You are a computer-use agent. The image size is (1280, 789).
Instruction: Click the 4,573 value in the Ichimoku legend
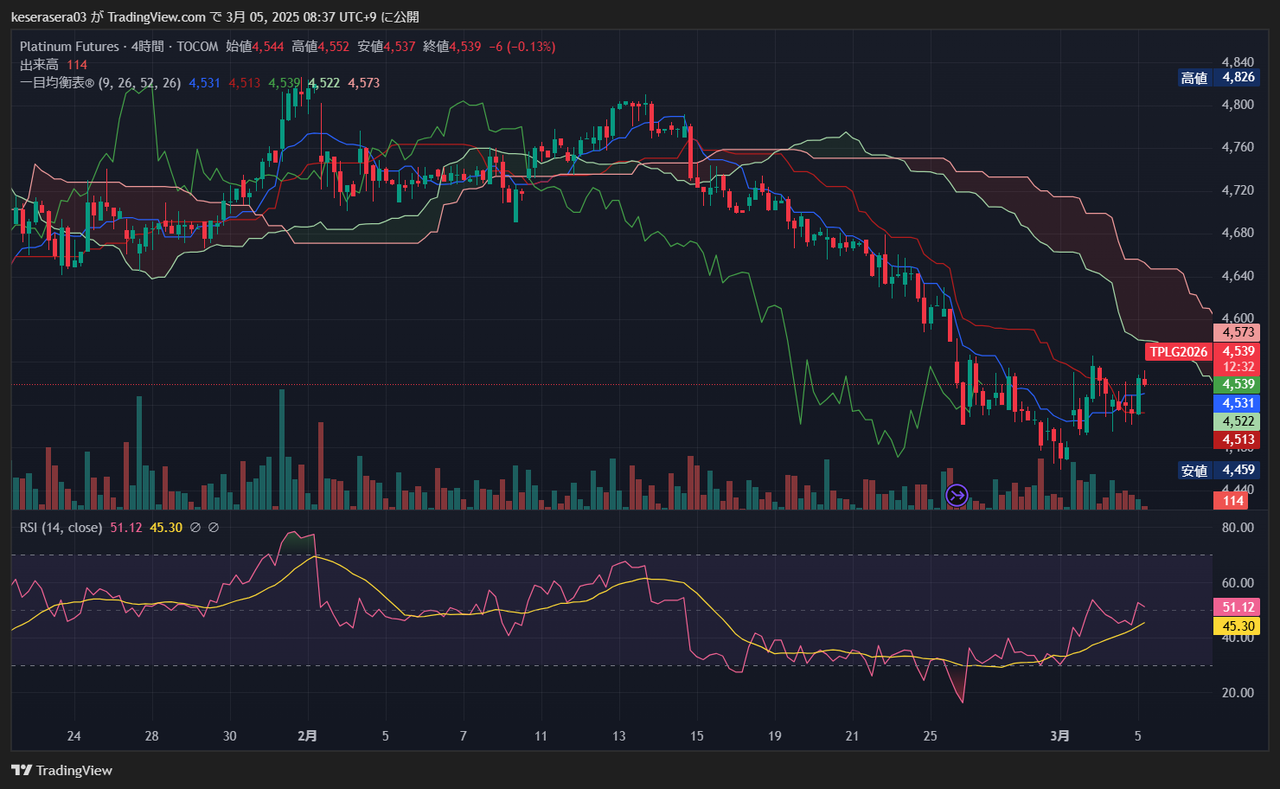(x=363, y=83)
